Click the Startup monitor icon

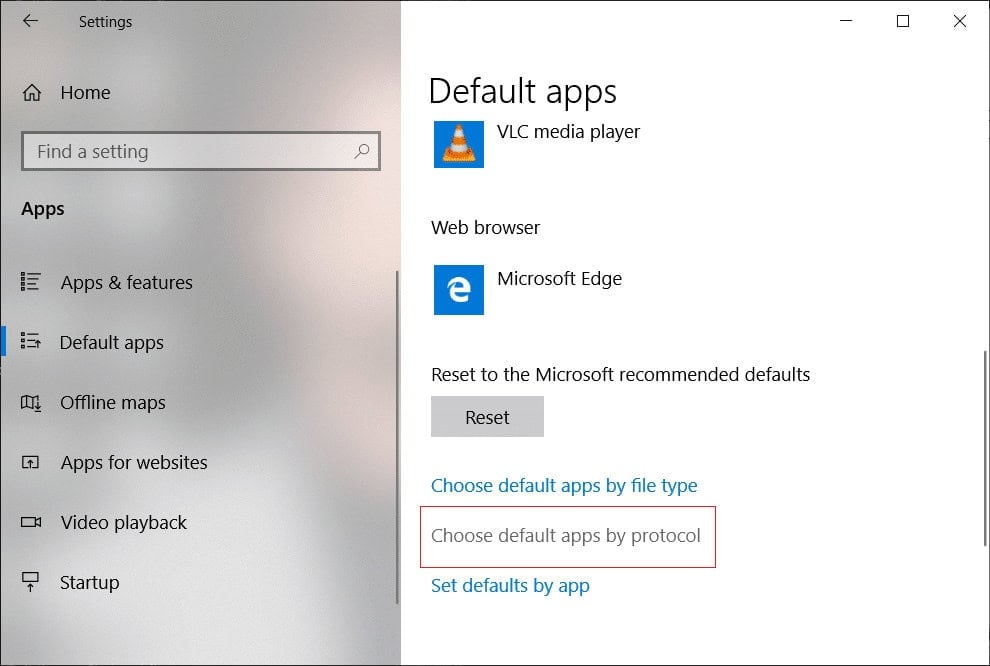(x=32, y=582)
